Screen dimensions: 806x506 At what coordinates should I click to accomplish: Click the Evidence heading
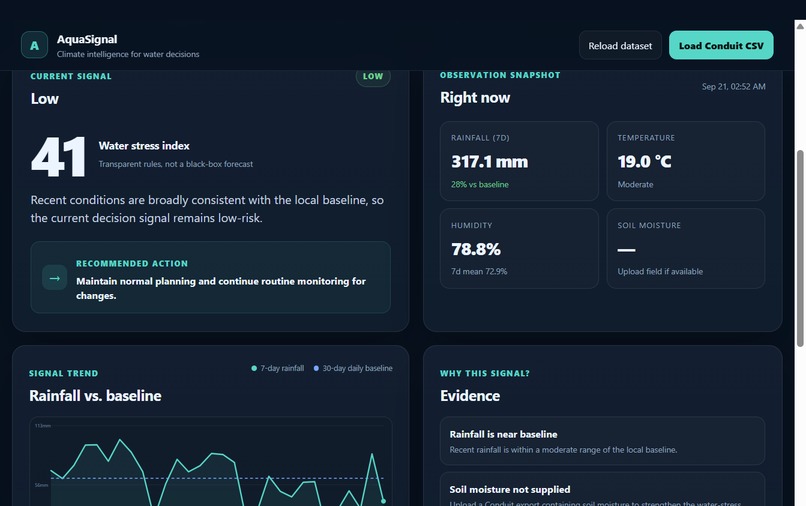click(470, 396)
